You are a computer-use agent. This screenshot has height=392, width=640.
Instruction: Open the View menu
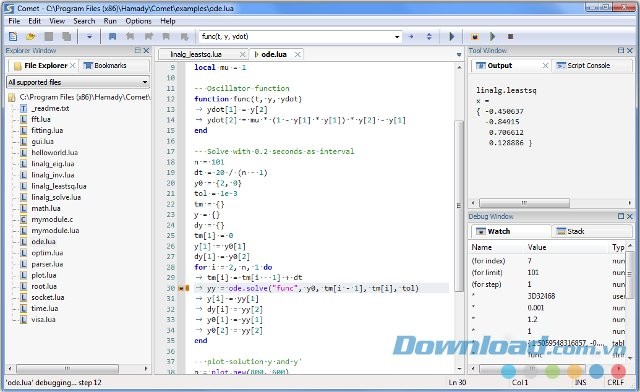click(x=57, y=21)
